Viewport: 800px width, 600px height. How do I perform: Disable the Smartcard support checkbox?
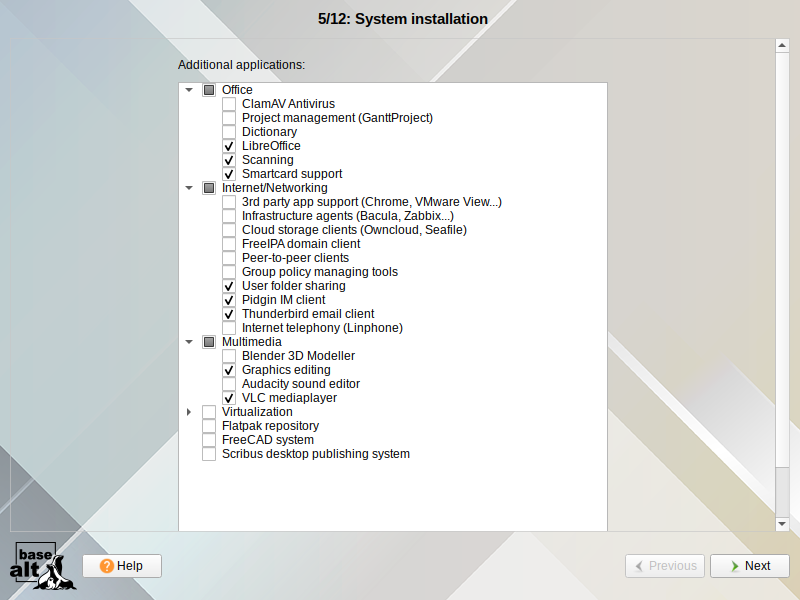(x=229, y=174)
